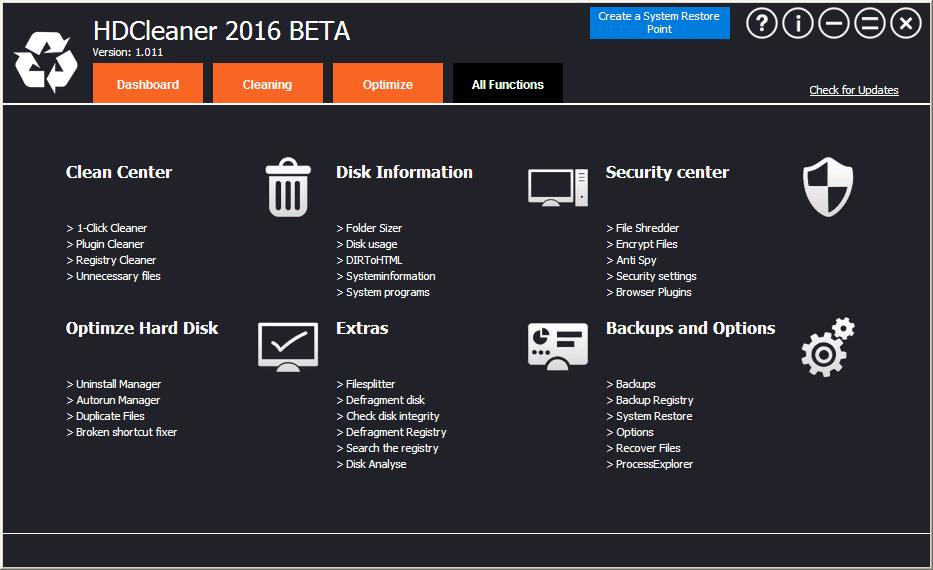Click the checkmark monitor Optimize Hard Disk icon

click(x=288, y=347)
